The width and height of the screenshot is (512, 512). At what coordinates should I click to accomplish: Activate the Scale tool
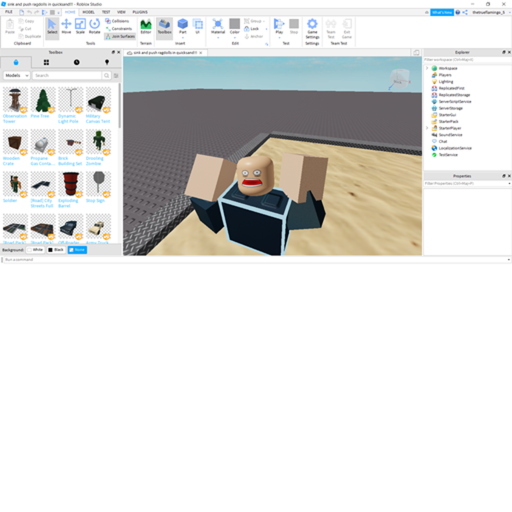pyautogui.click(x=80, y=26)
